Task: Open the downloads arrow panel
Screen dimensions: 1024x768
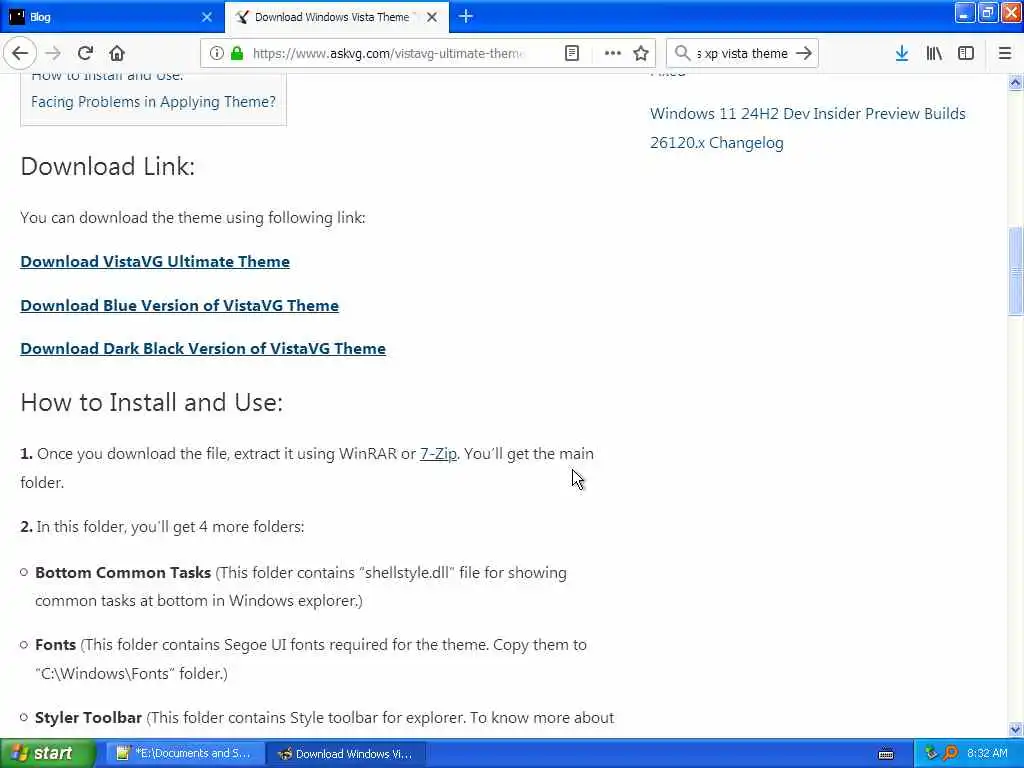Action: (902, 54)
